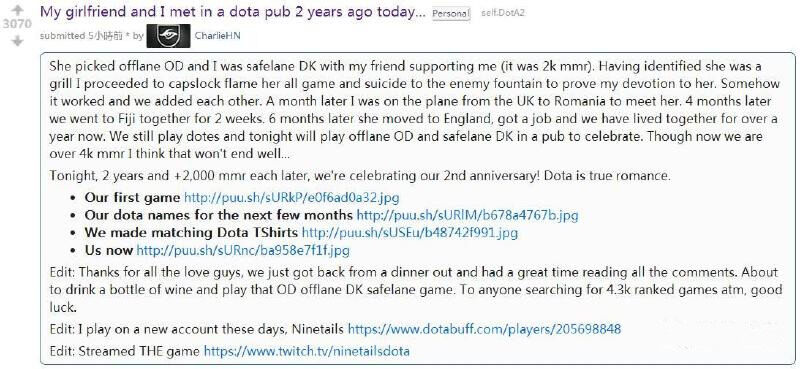Click the Personal flair tag
800x369 pixels.
pos(451,13)
